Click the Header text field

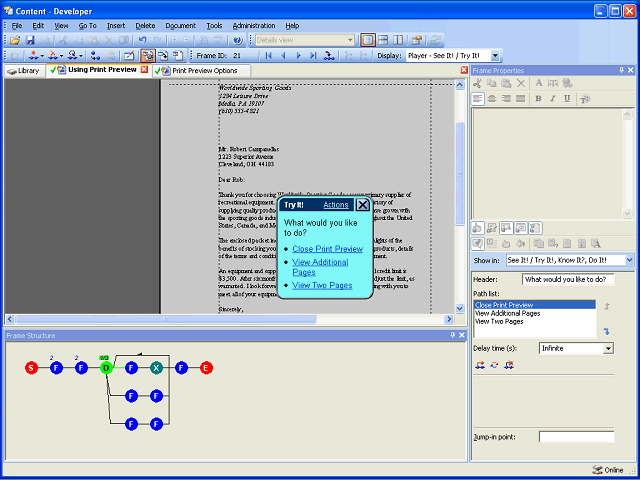tap(568, 280)
